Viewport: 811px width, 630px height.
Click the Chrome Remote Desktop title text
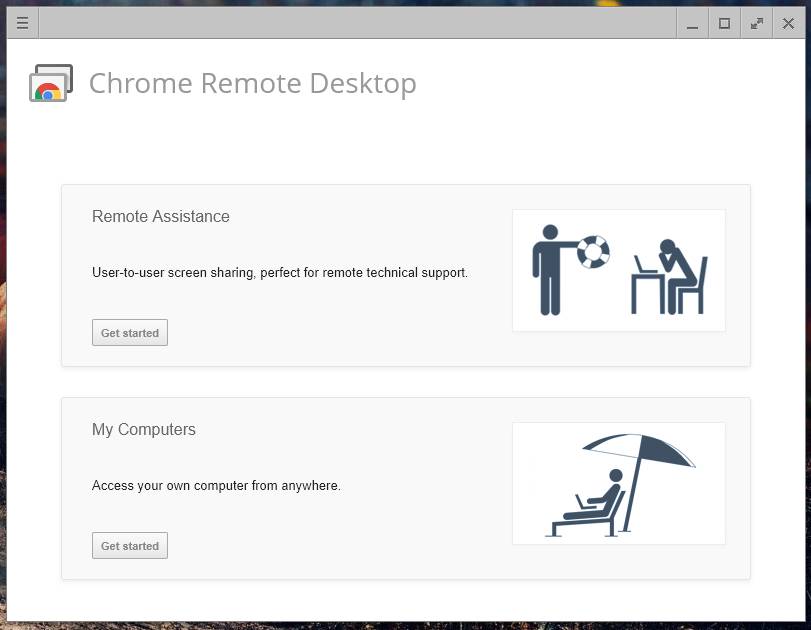coord(252,83)
